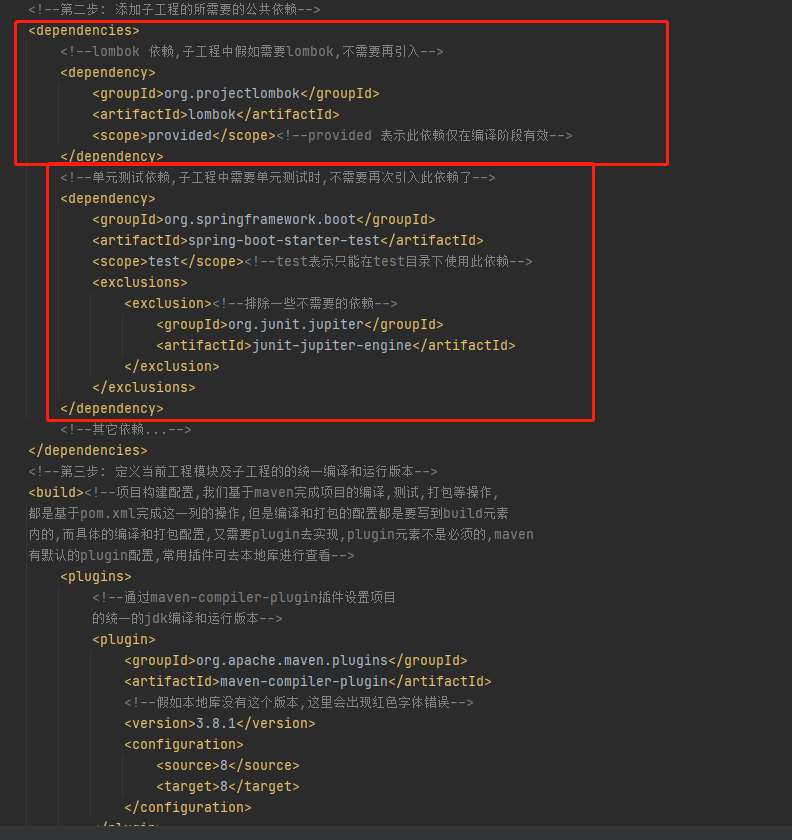
Task: Place cursor on opening <dependencies> tag
Action: point(84,31)
